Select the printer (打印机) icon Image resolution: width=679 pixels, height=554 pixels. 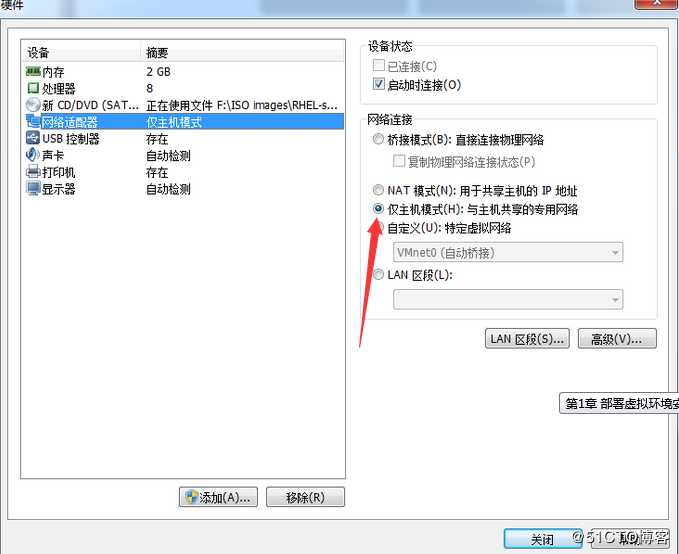(x=33, y=172)
